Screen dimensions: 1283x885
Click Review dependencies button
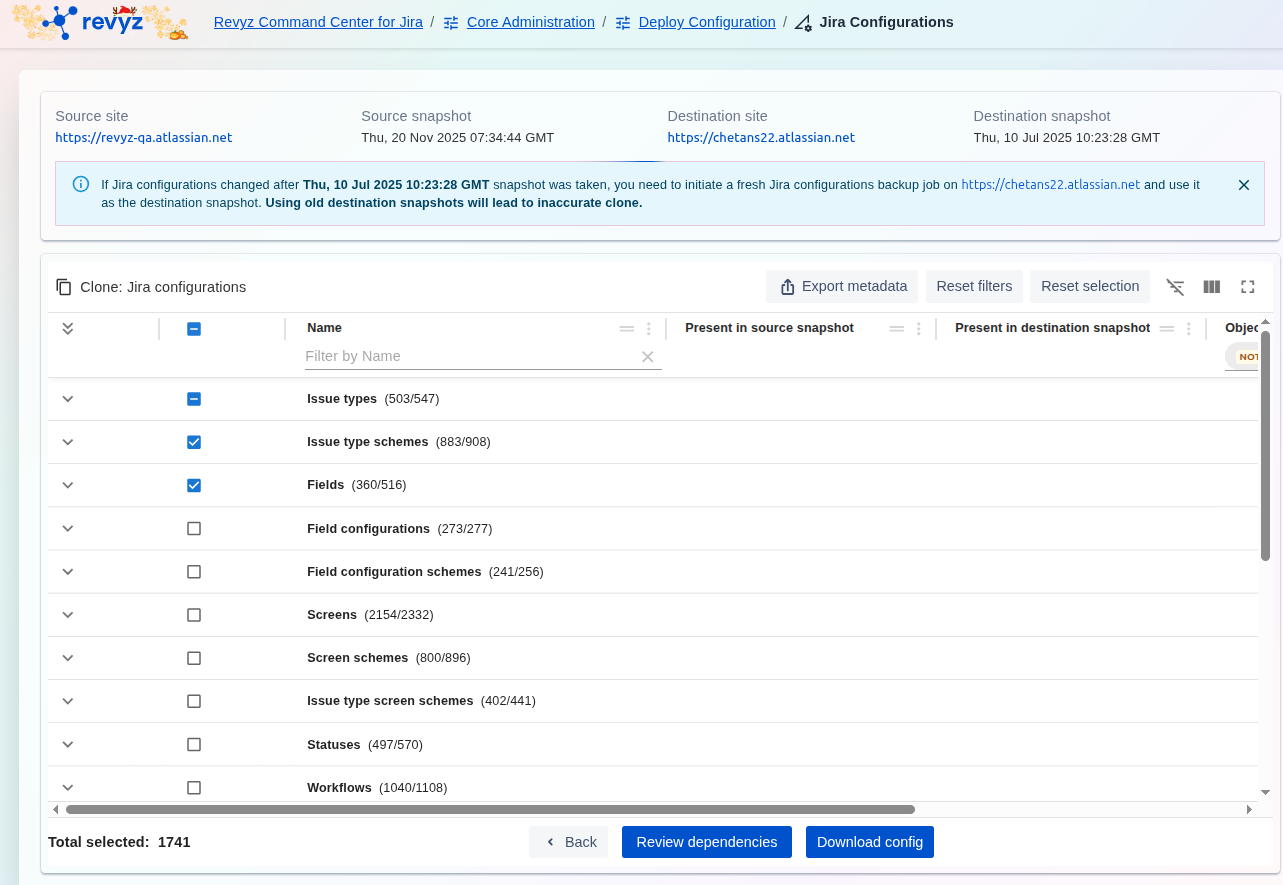706,842
